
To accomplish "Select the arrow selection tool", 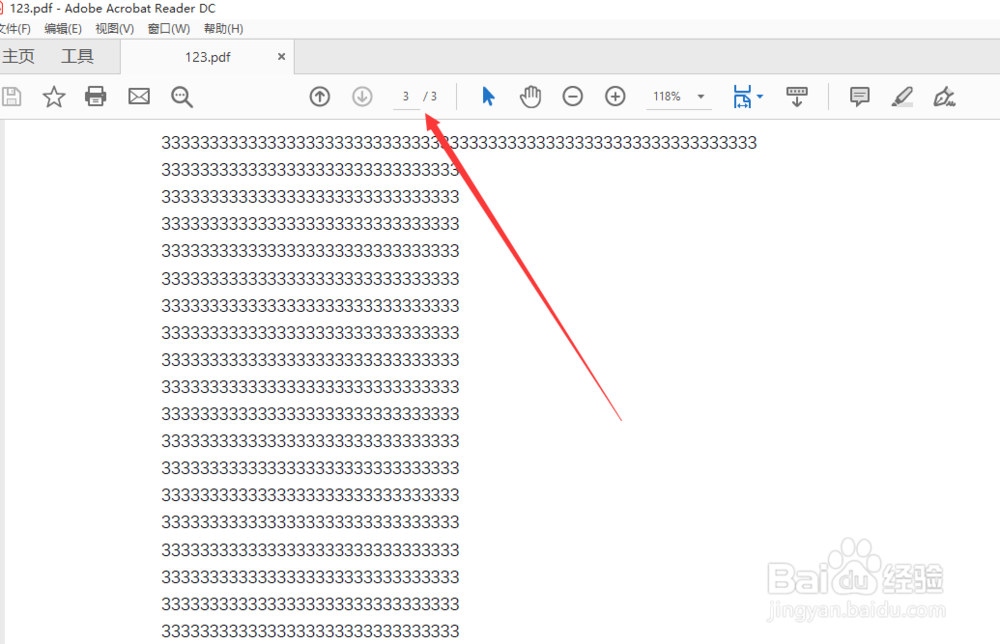I will click(x=488, y=96).
